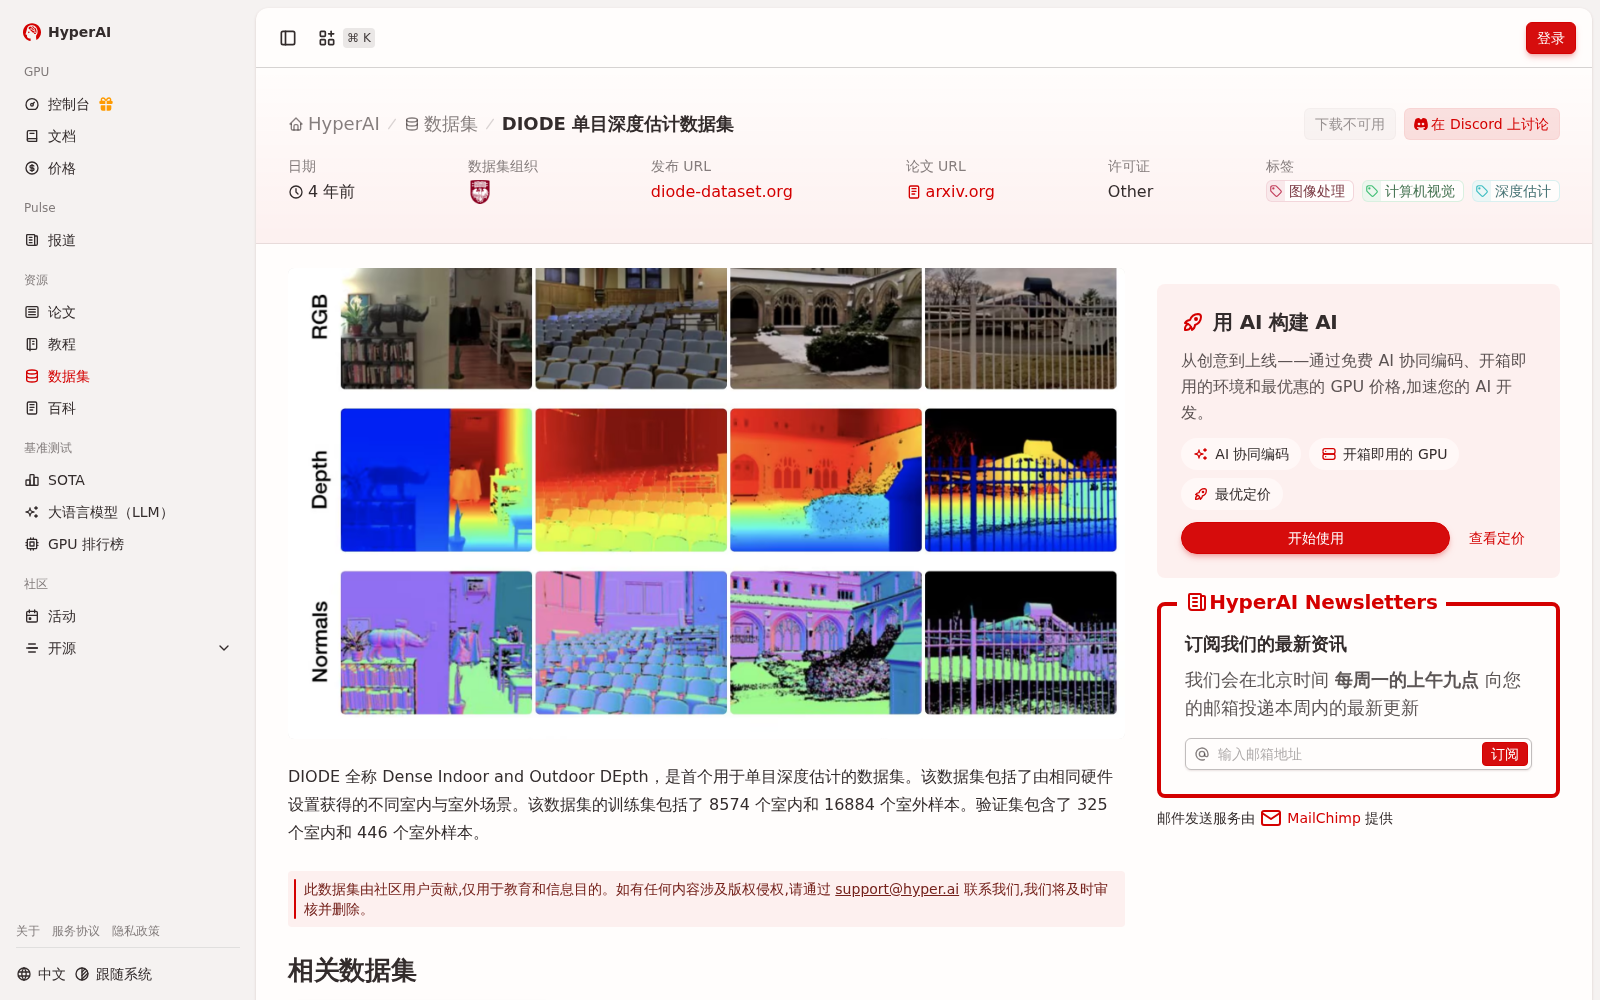This screenshot has width=1600, height=1000.
Task: Click the 关于 footer link
Action: [28, 931]
